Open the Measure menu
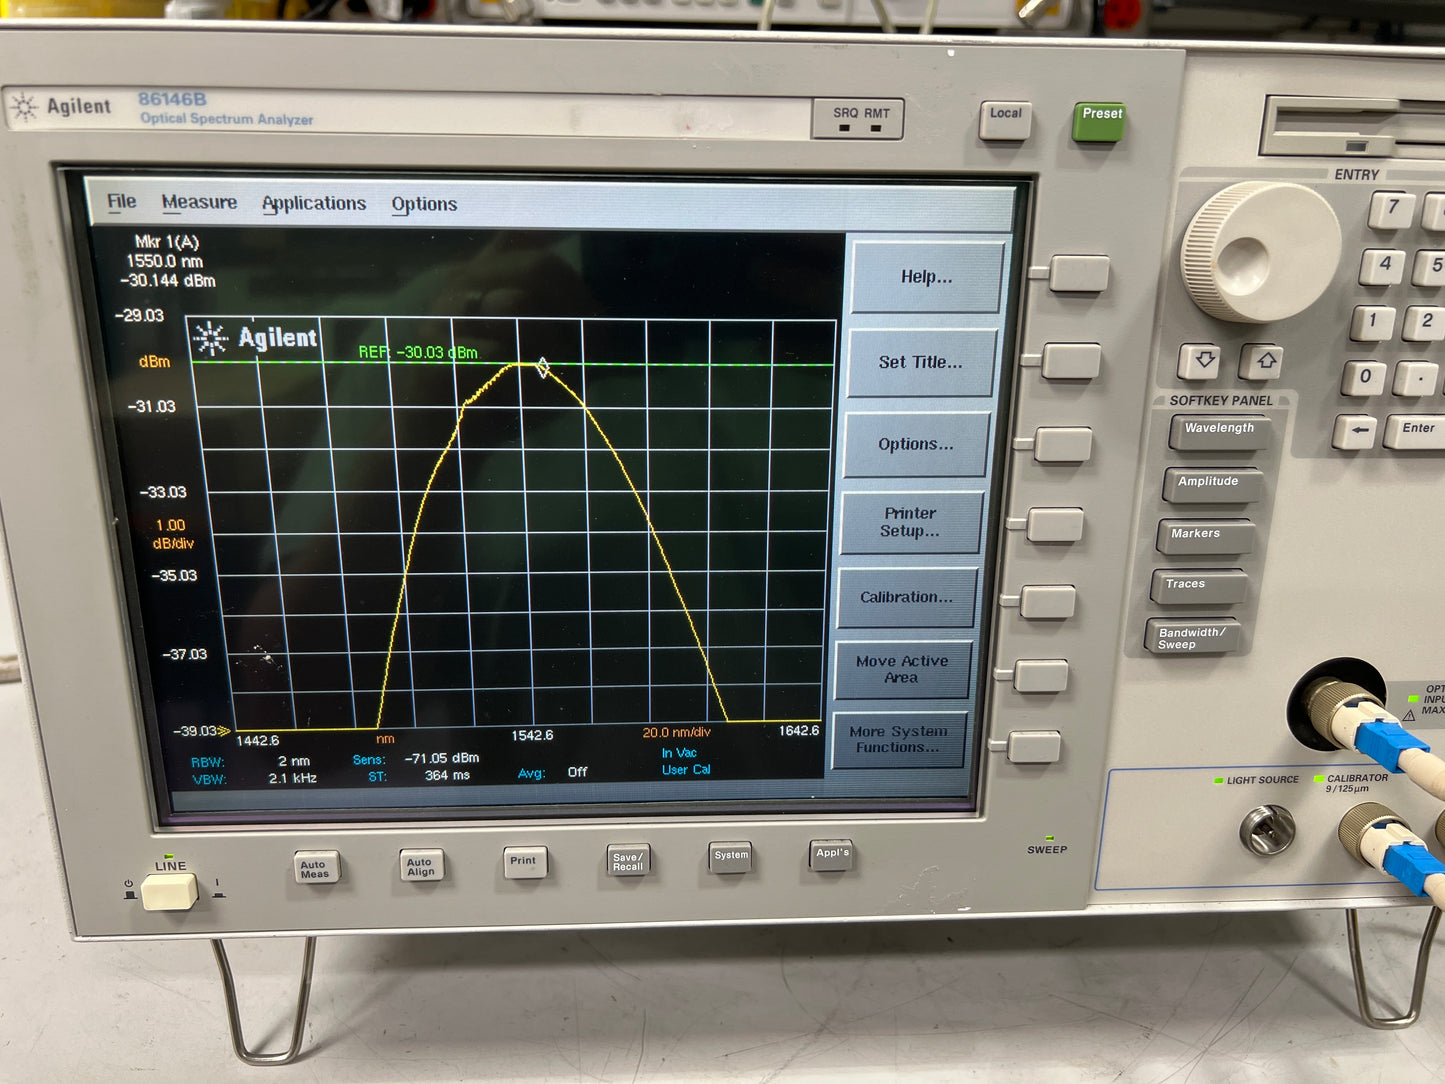The height and width of the screenshot is (1084, 1445). point(199,202)
